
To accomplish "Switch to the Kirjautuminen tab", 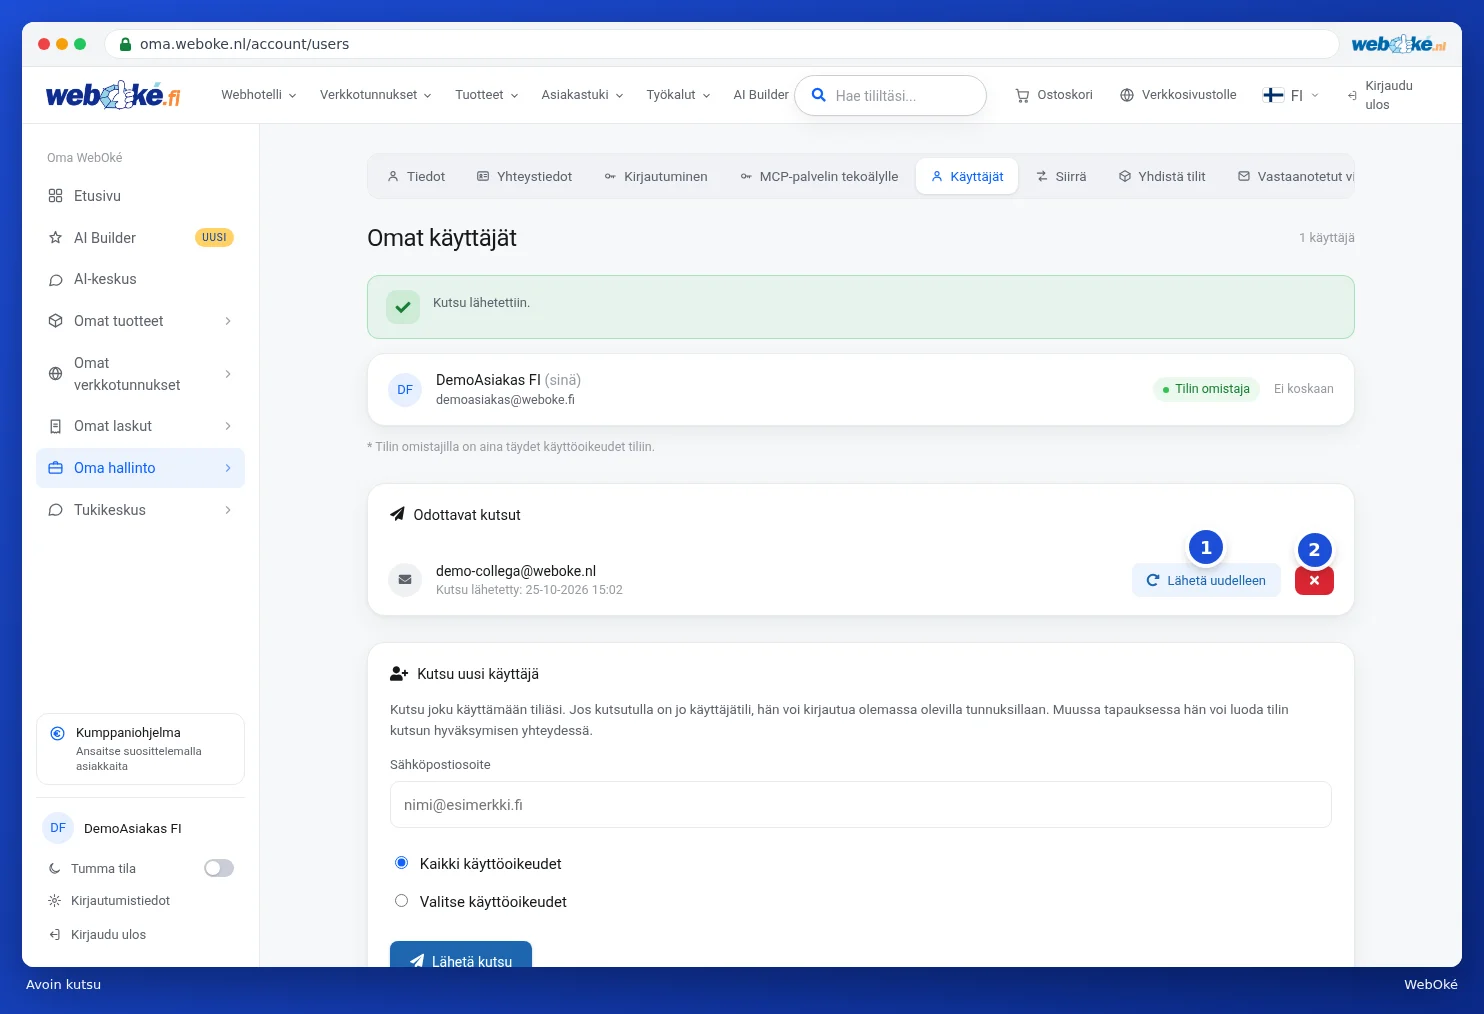I will click(x=656, y=176).
